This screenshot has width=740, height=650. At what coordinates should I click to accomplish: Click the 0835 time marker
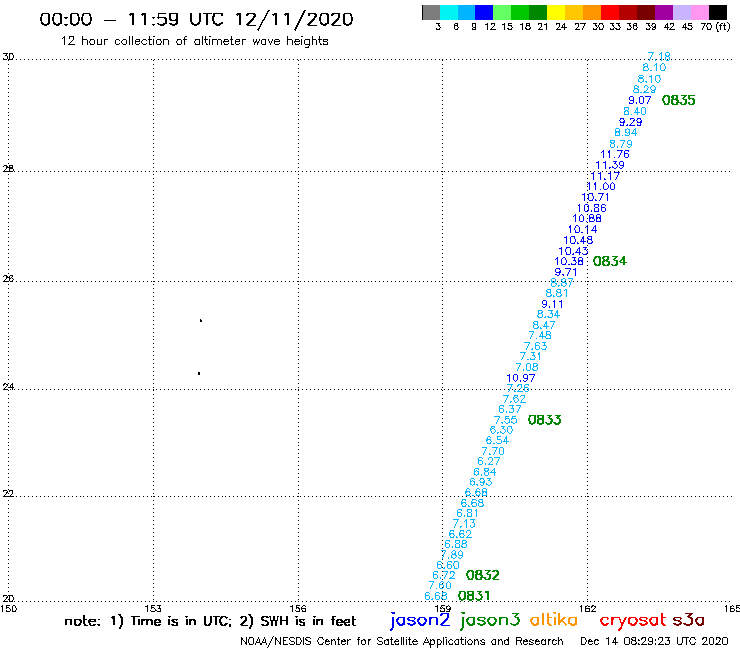[679, 100]
